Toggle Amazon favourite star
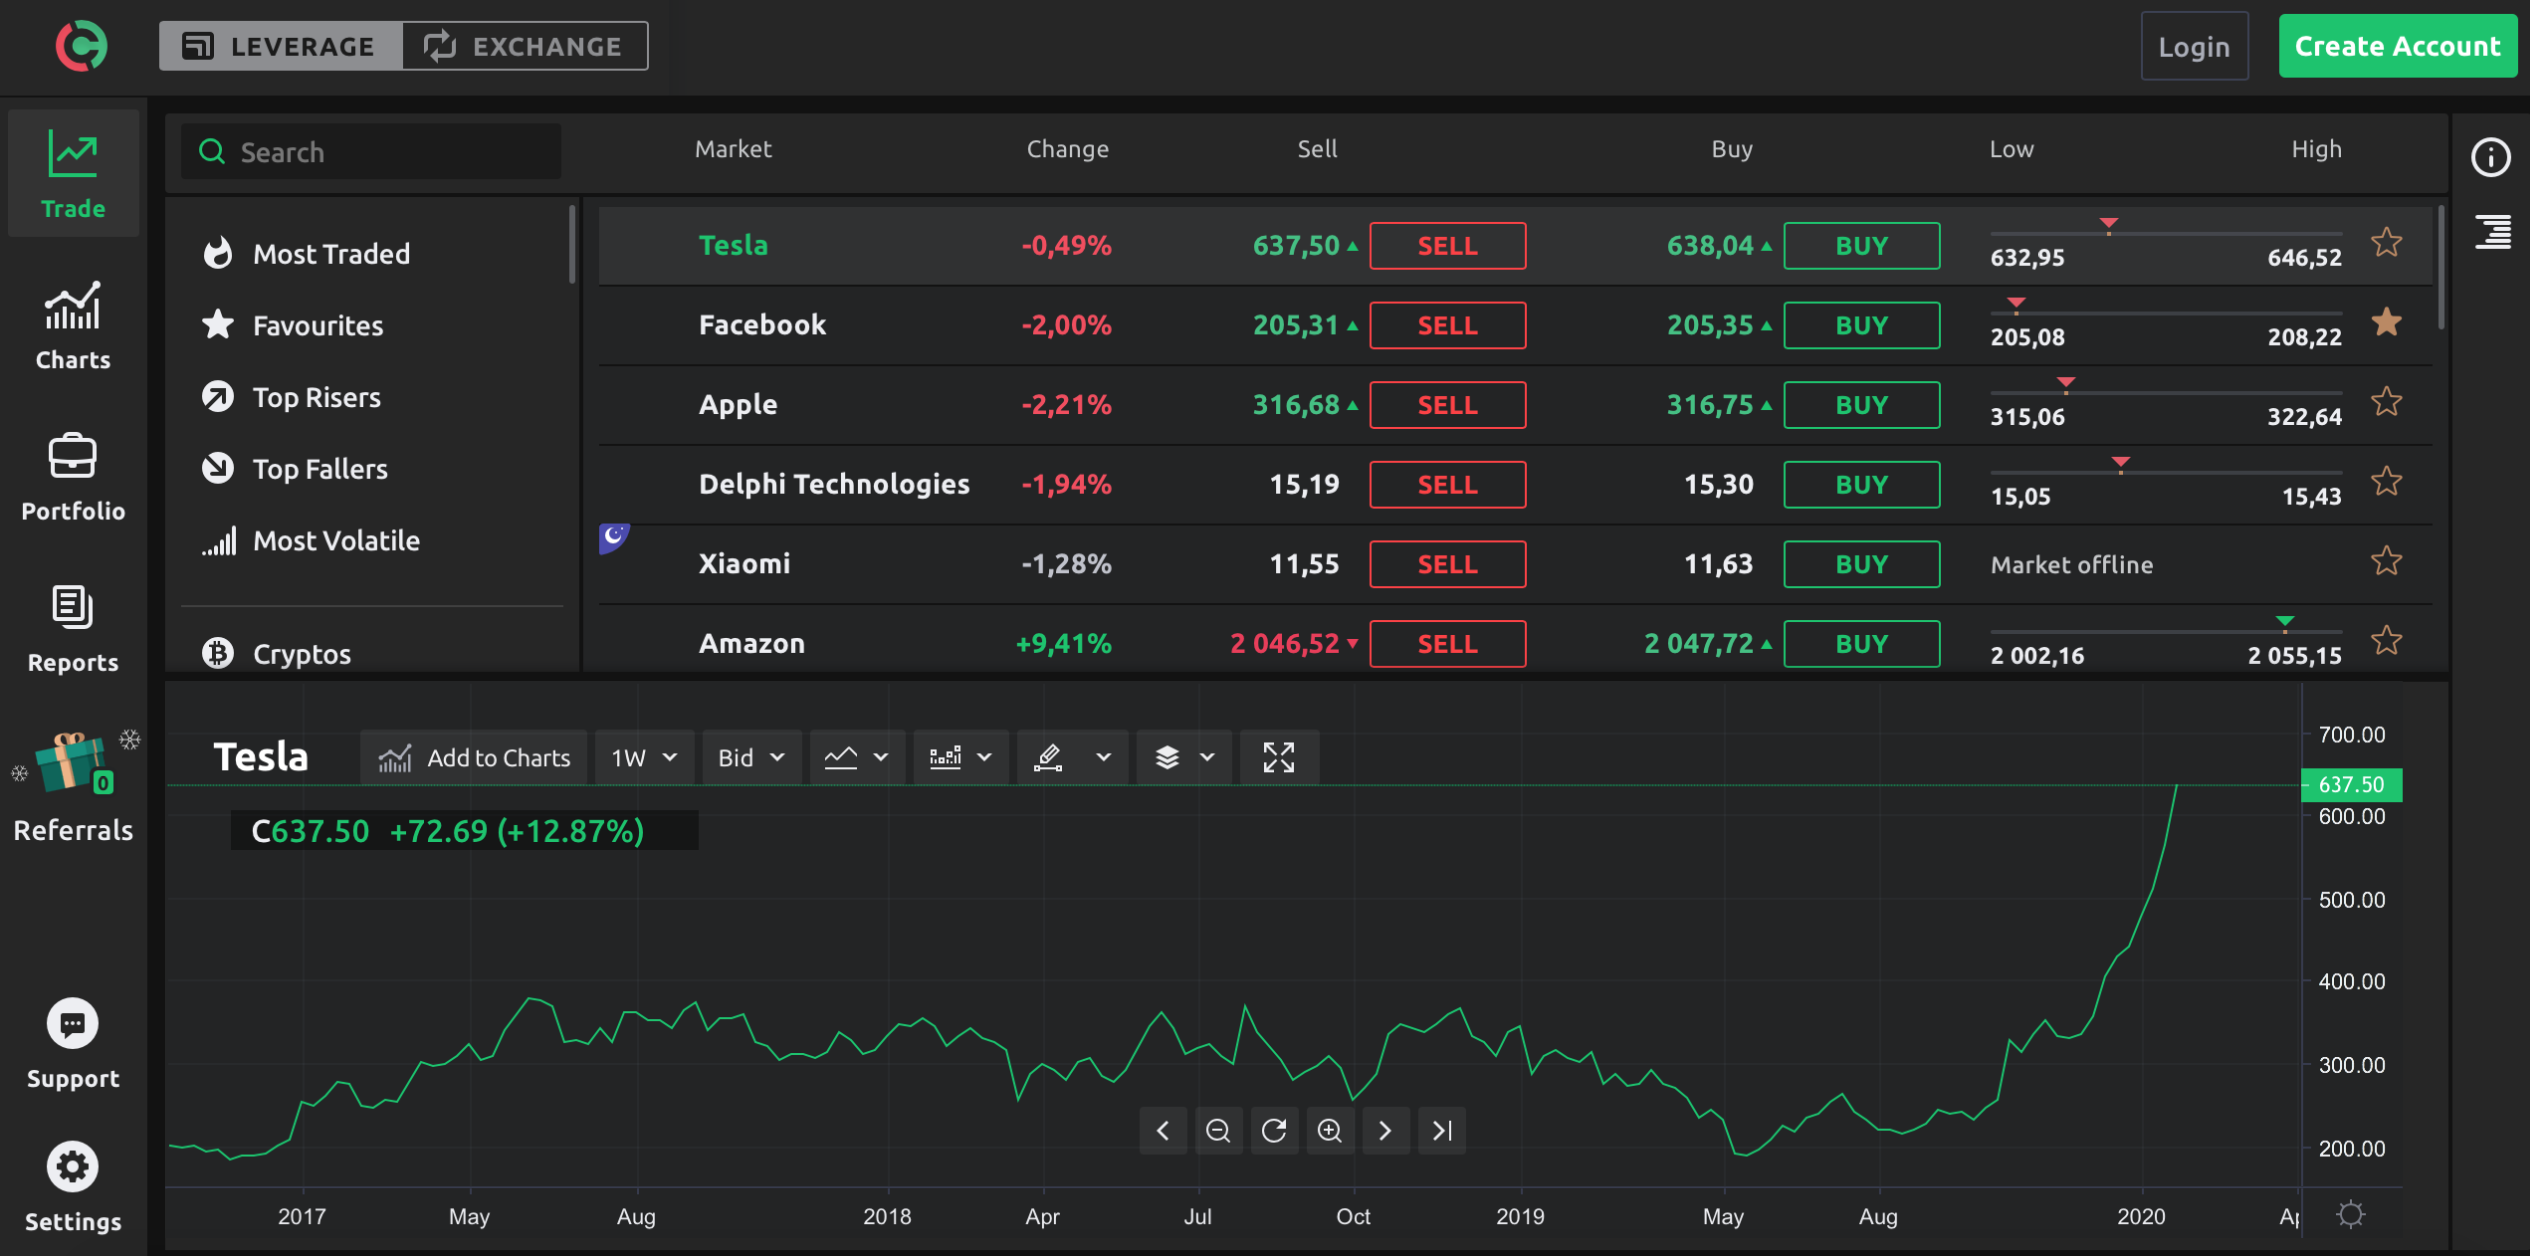The height and width of the screenshot is (1256, 2530). [2387, 641]
